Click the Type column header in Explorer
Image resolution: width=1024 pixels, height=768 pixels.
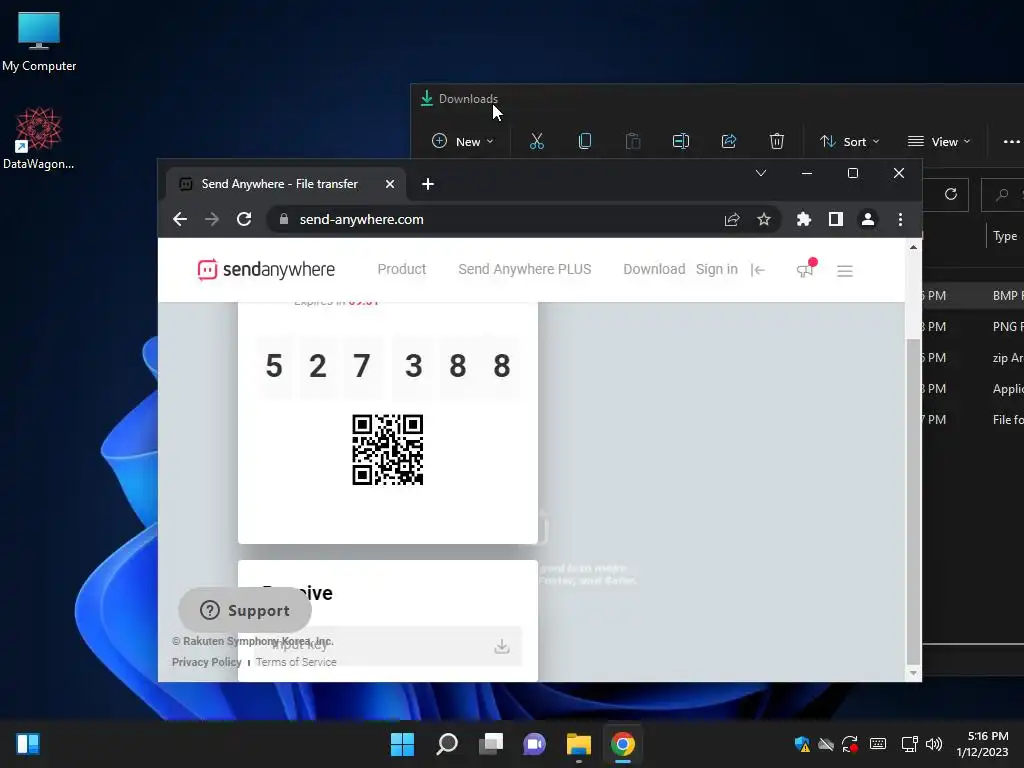point(1005,236)
